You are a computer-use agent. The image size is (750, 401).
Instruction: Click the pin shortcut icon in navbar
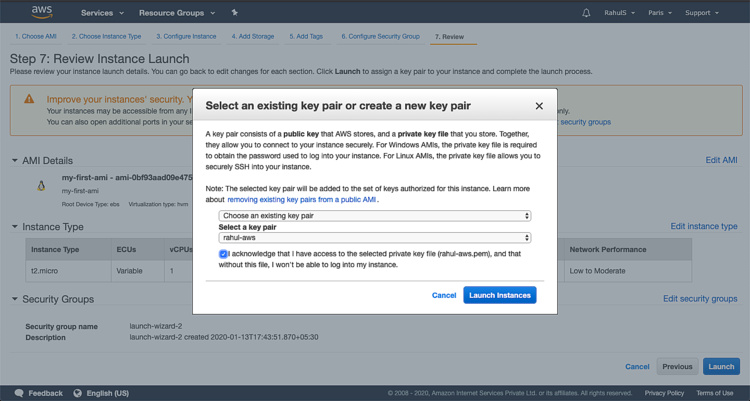(x=234, y=13)
